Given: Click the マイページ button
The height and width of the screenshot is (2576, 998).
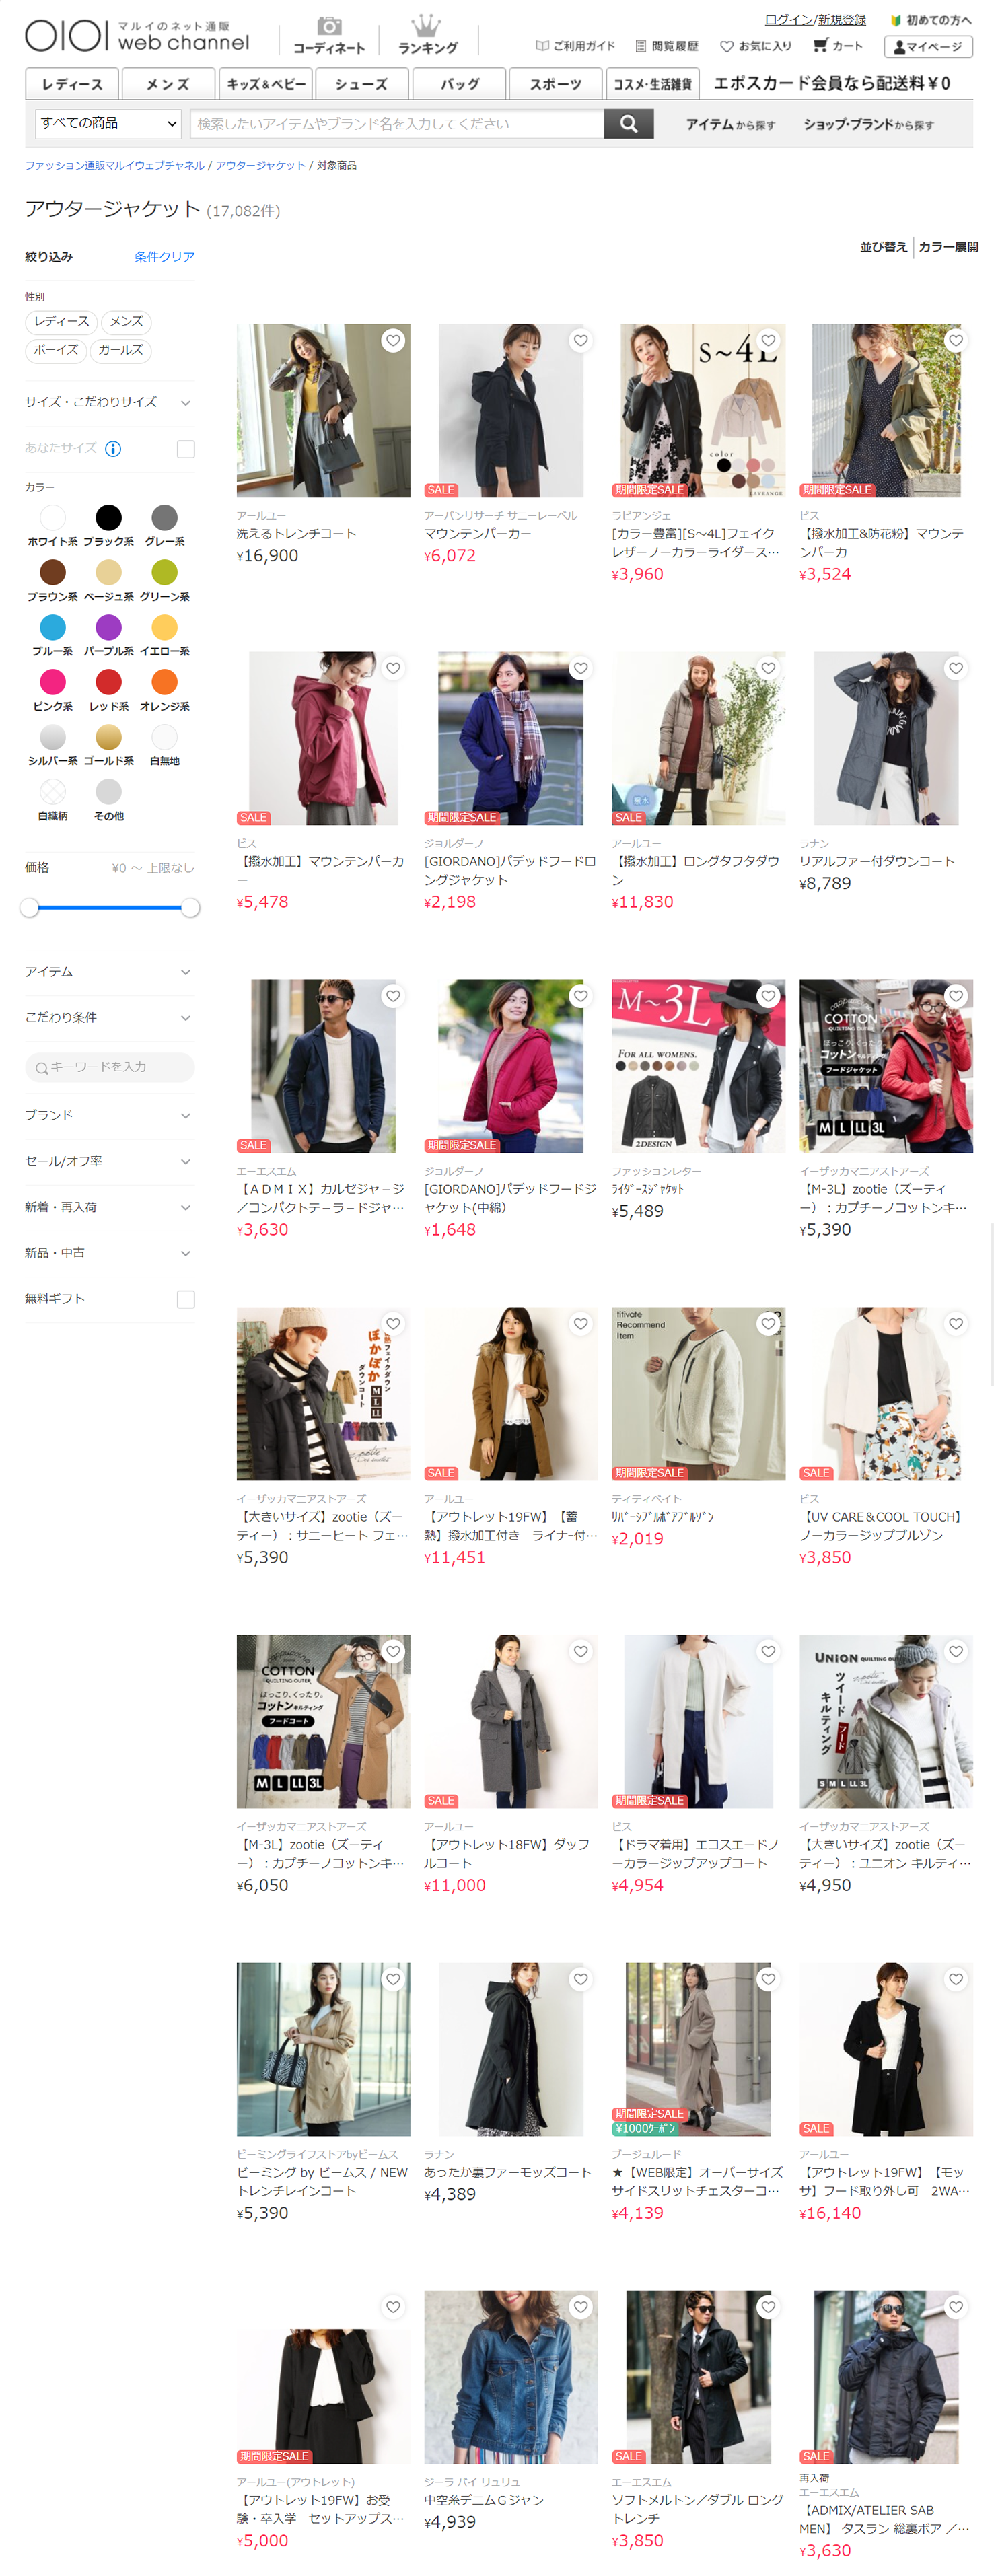Looking at the screenshot, I should (x=927, y=47).
